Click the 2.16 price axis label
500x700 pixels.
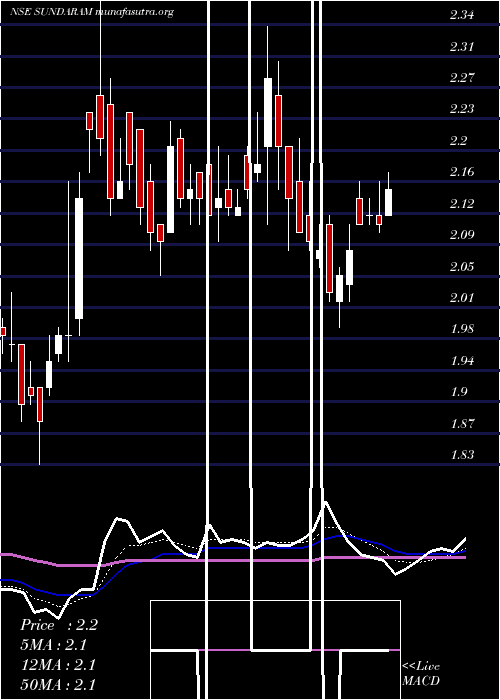(462, 172)
